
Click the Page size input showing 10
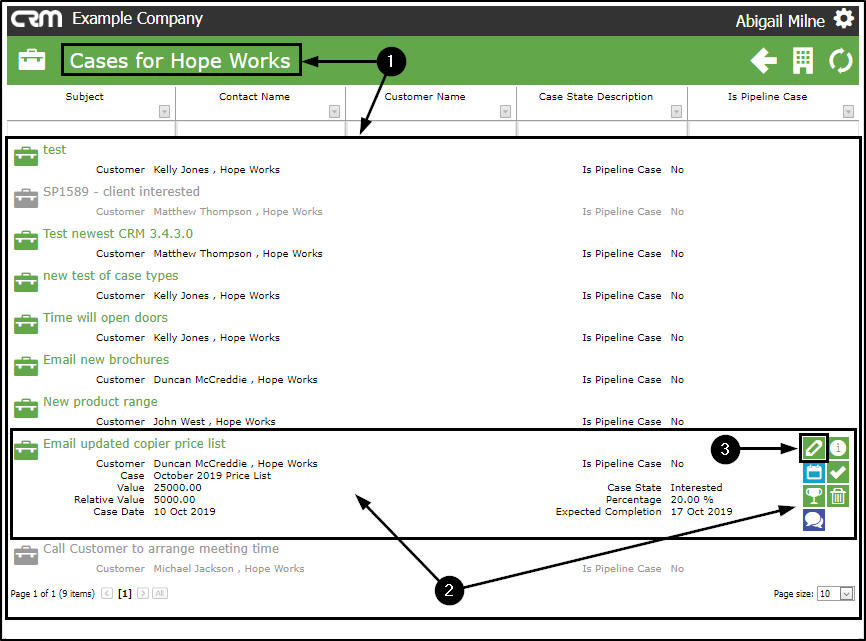[828, 594]
